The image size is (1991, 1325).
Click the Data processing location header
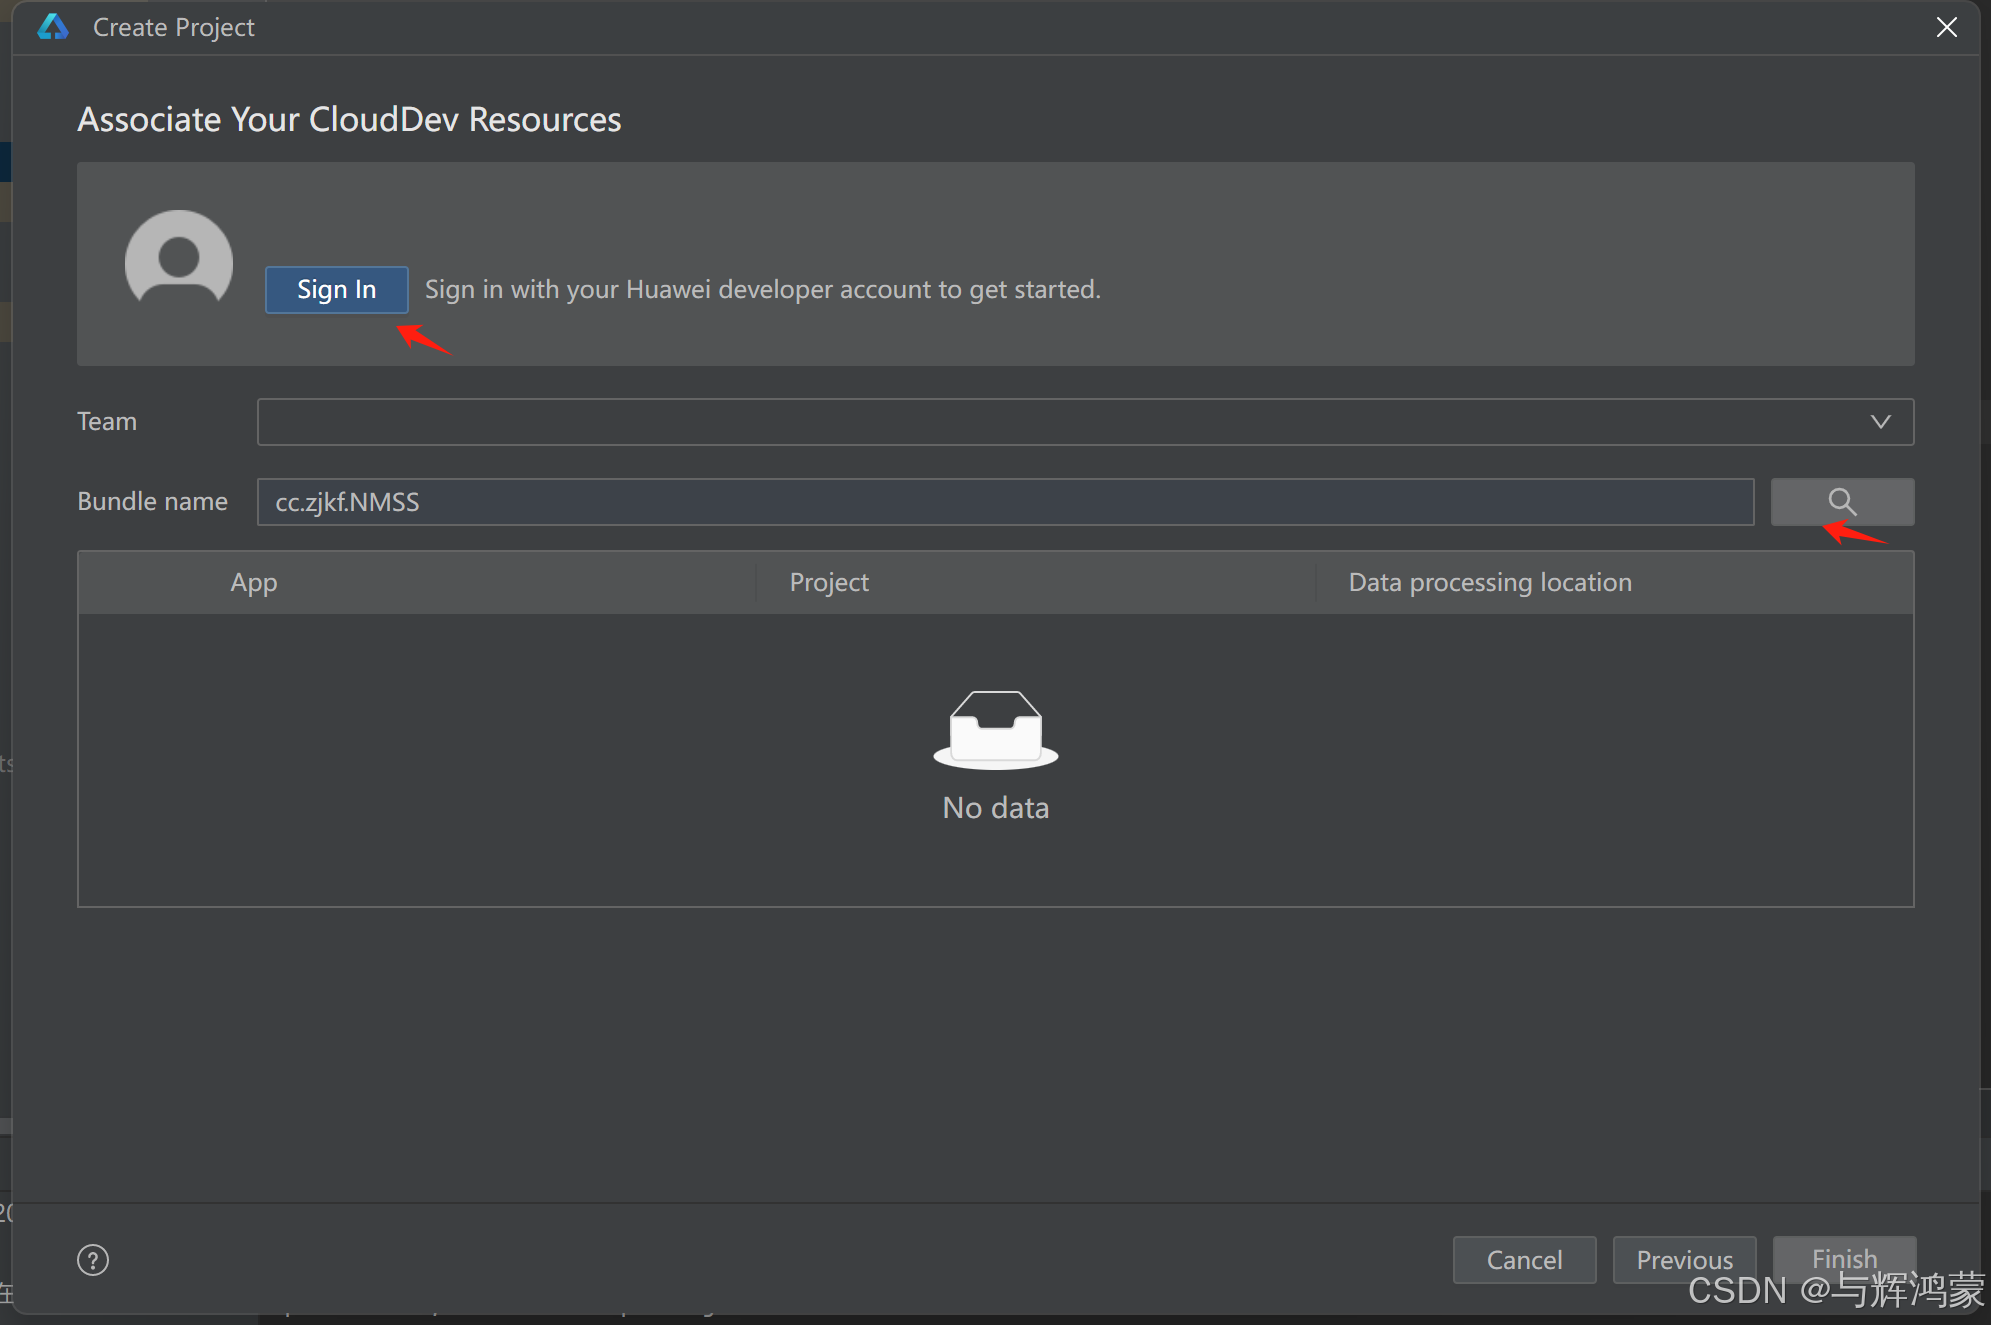1490,583
